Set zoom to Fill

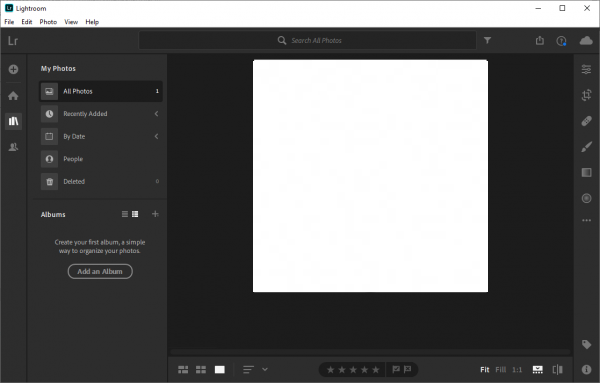click(501, 370)
